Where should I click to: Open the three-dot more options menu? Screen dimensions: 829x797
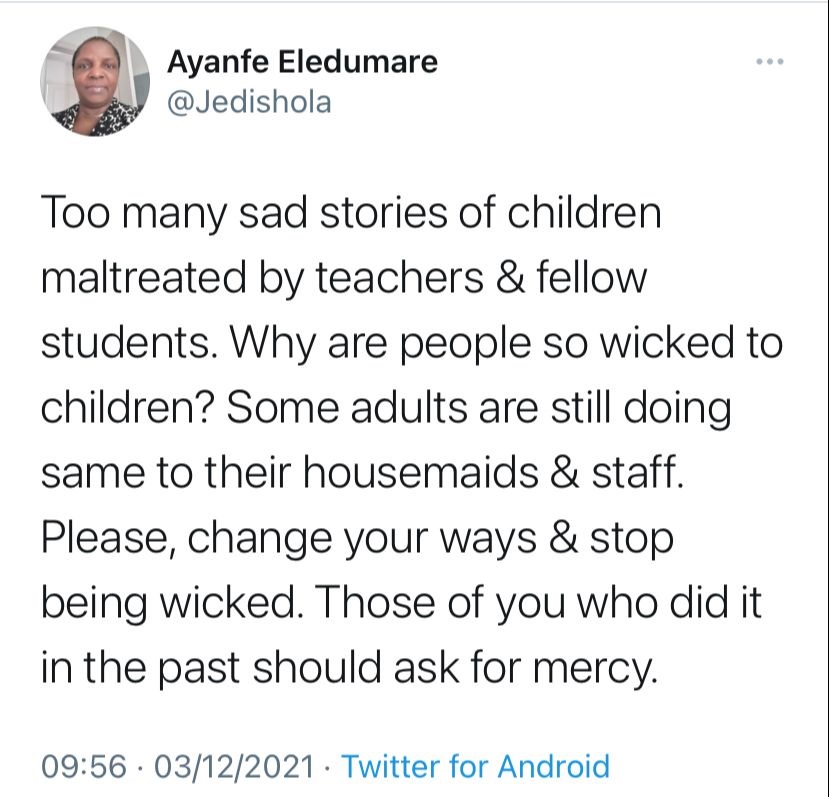coord(768,62)
